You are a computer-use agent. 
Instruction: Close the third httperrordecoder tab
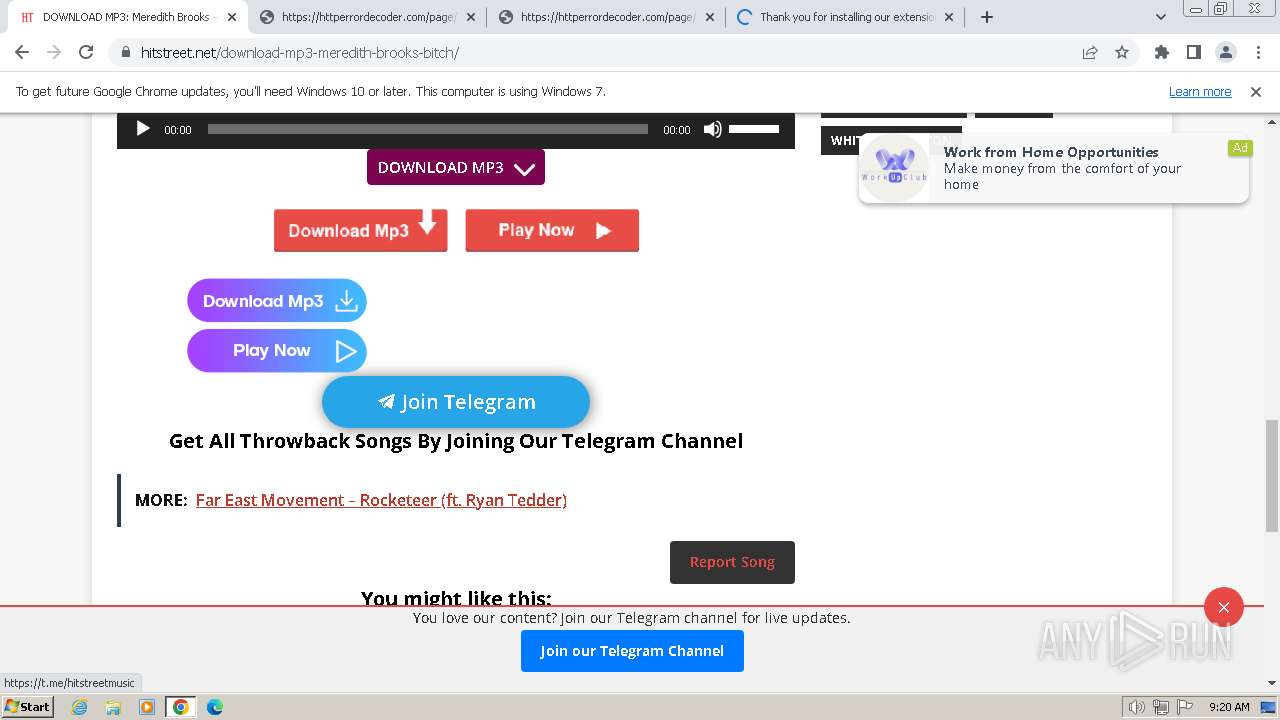click(710, 17)
